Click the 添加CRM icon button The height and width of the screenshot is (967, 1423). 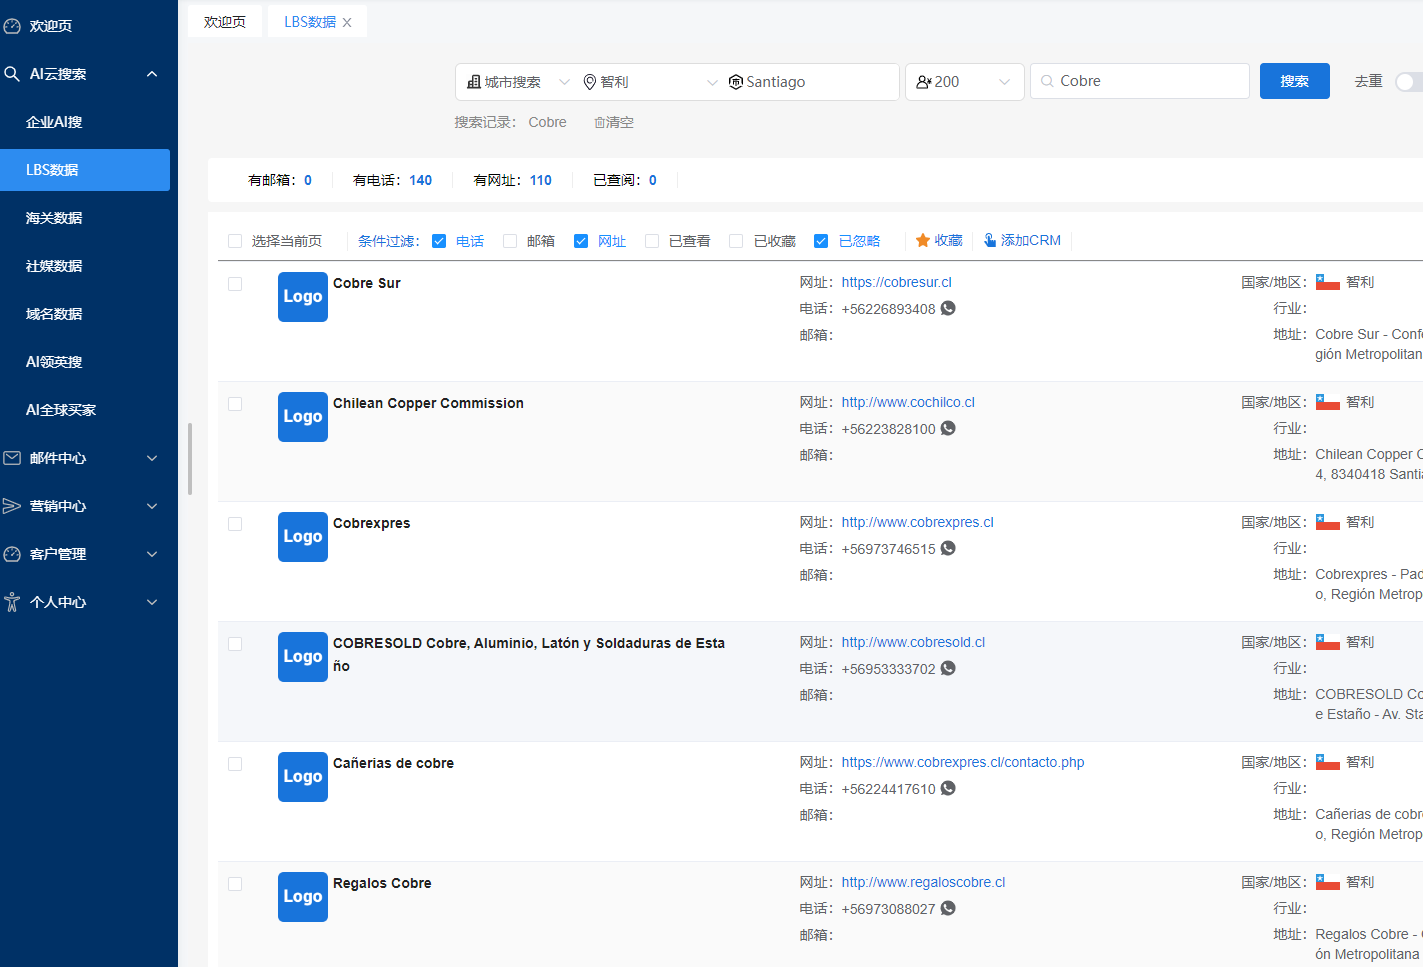tap(990, 240)
